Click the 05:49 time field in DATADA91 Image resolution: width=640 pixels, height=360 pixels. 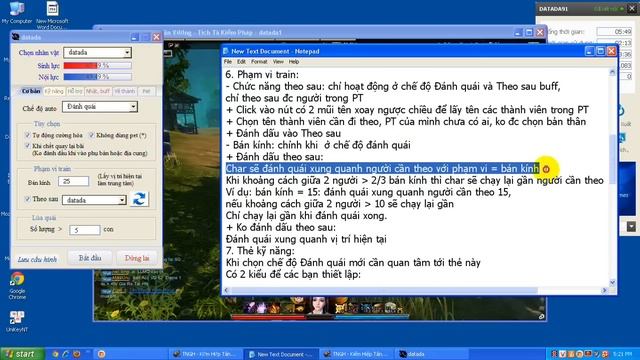(x=614, y=31)
